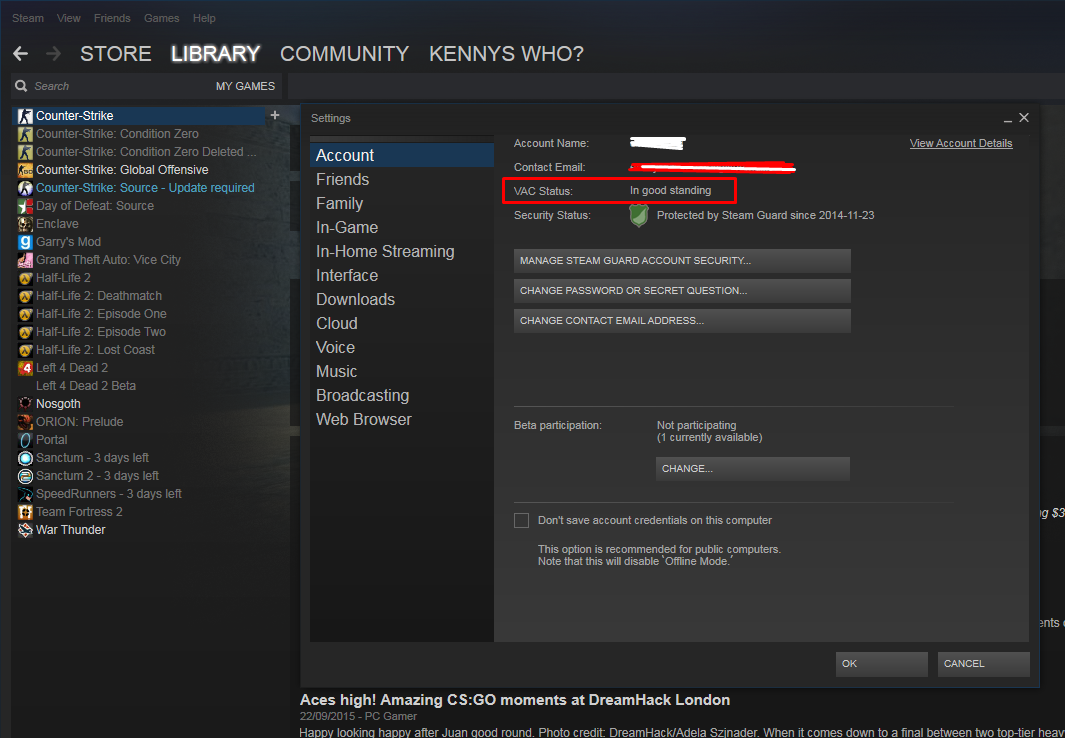Select Music settings category
1065x738 pixels.
(x=402, y=371)
